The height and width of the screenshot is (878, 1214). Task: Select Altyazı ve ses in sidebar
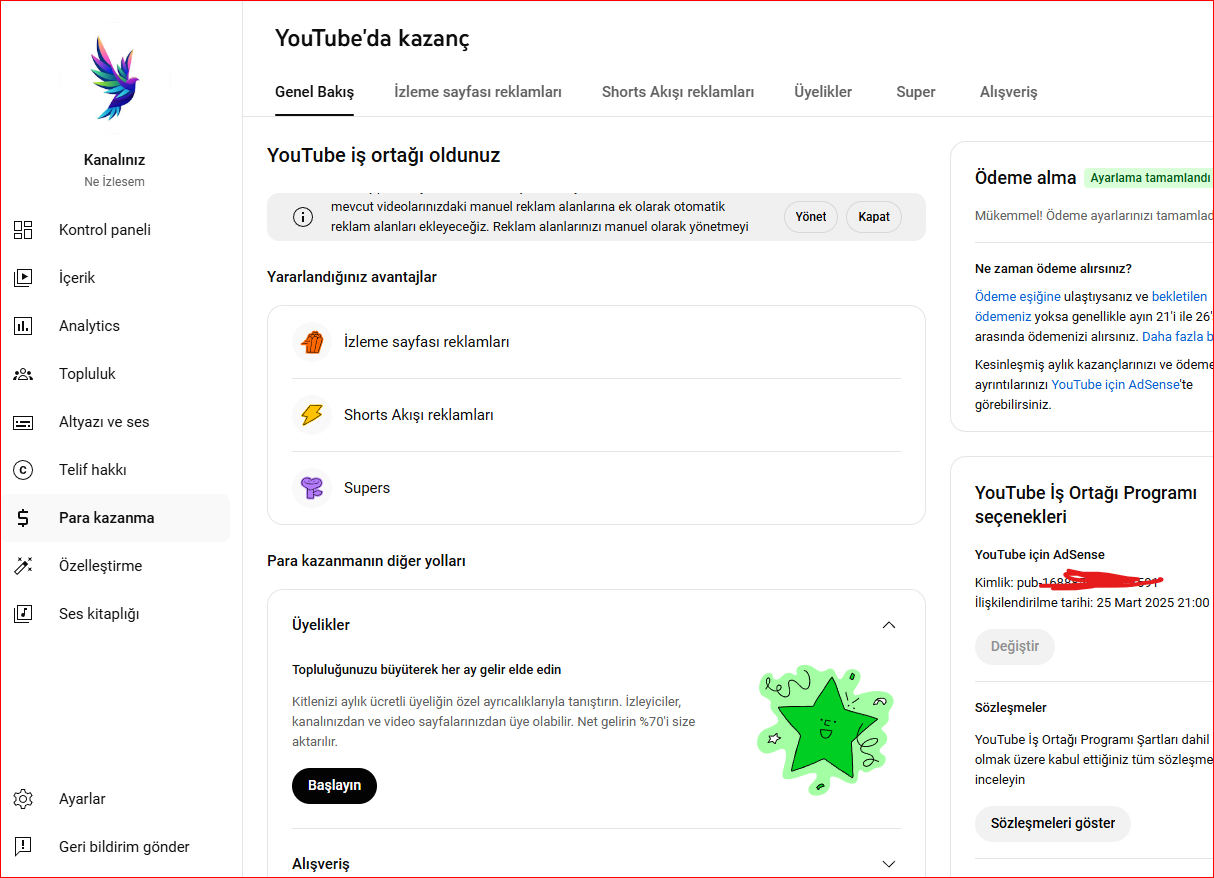click(115, 422)
